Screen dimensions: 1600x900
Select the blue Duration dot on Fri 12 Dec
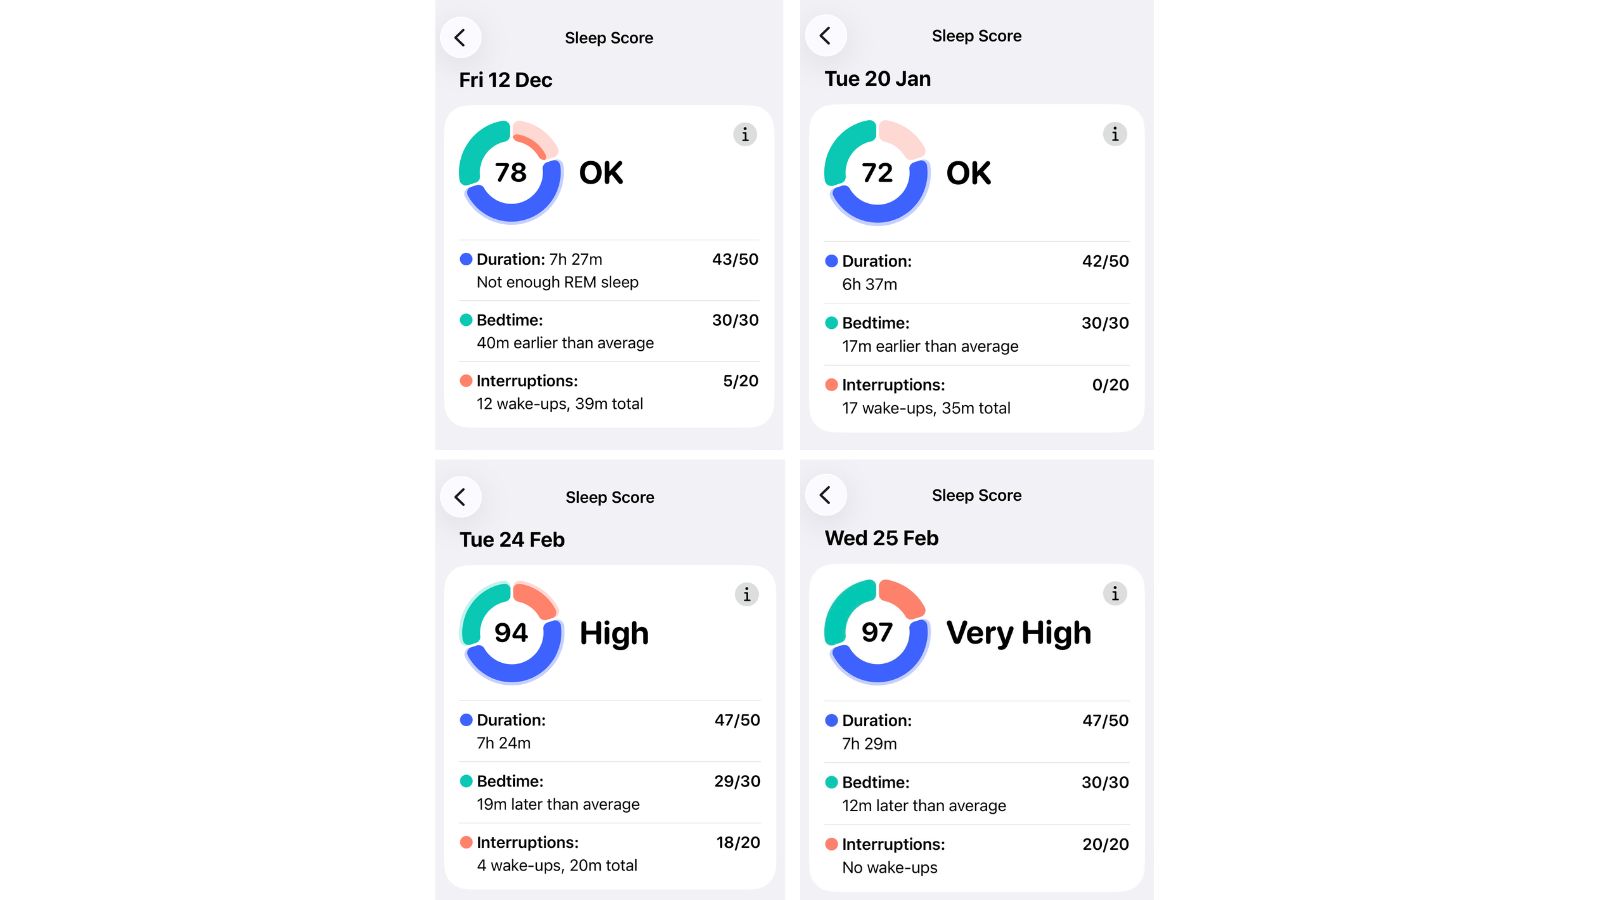pos(464,258)
